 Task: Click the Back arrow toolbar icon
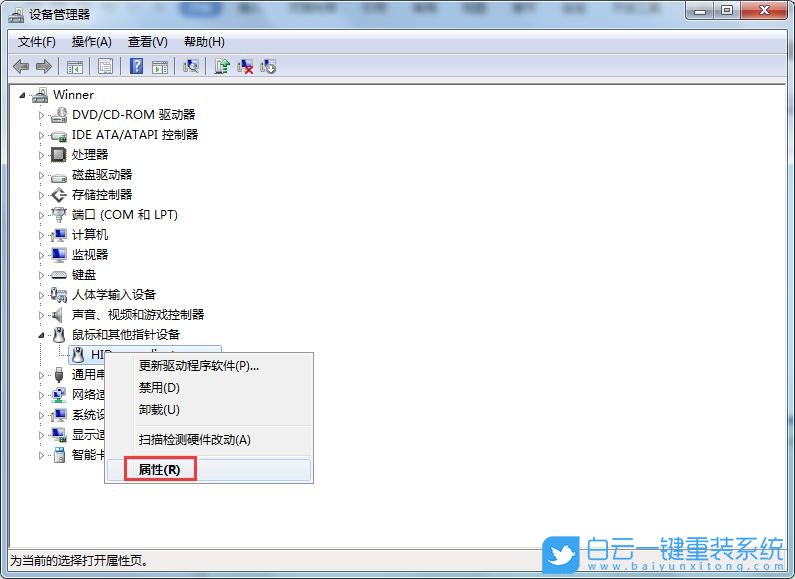pos(21,66)
